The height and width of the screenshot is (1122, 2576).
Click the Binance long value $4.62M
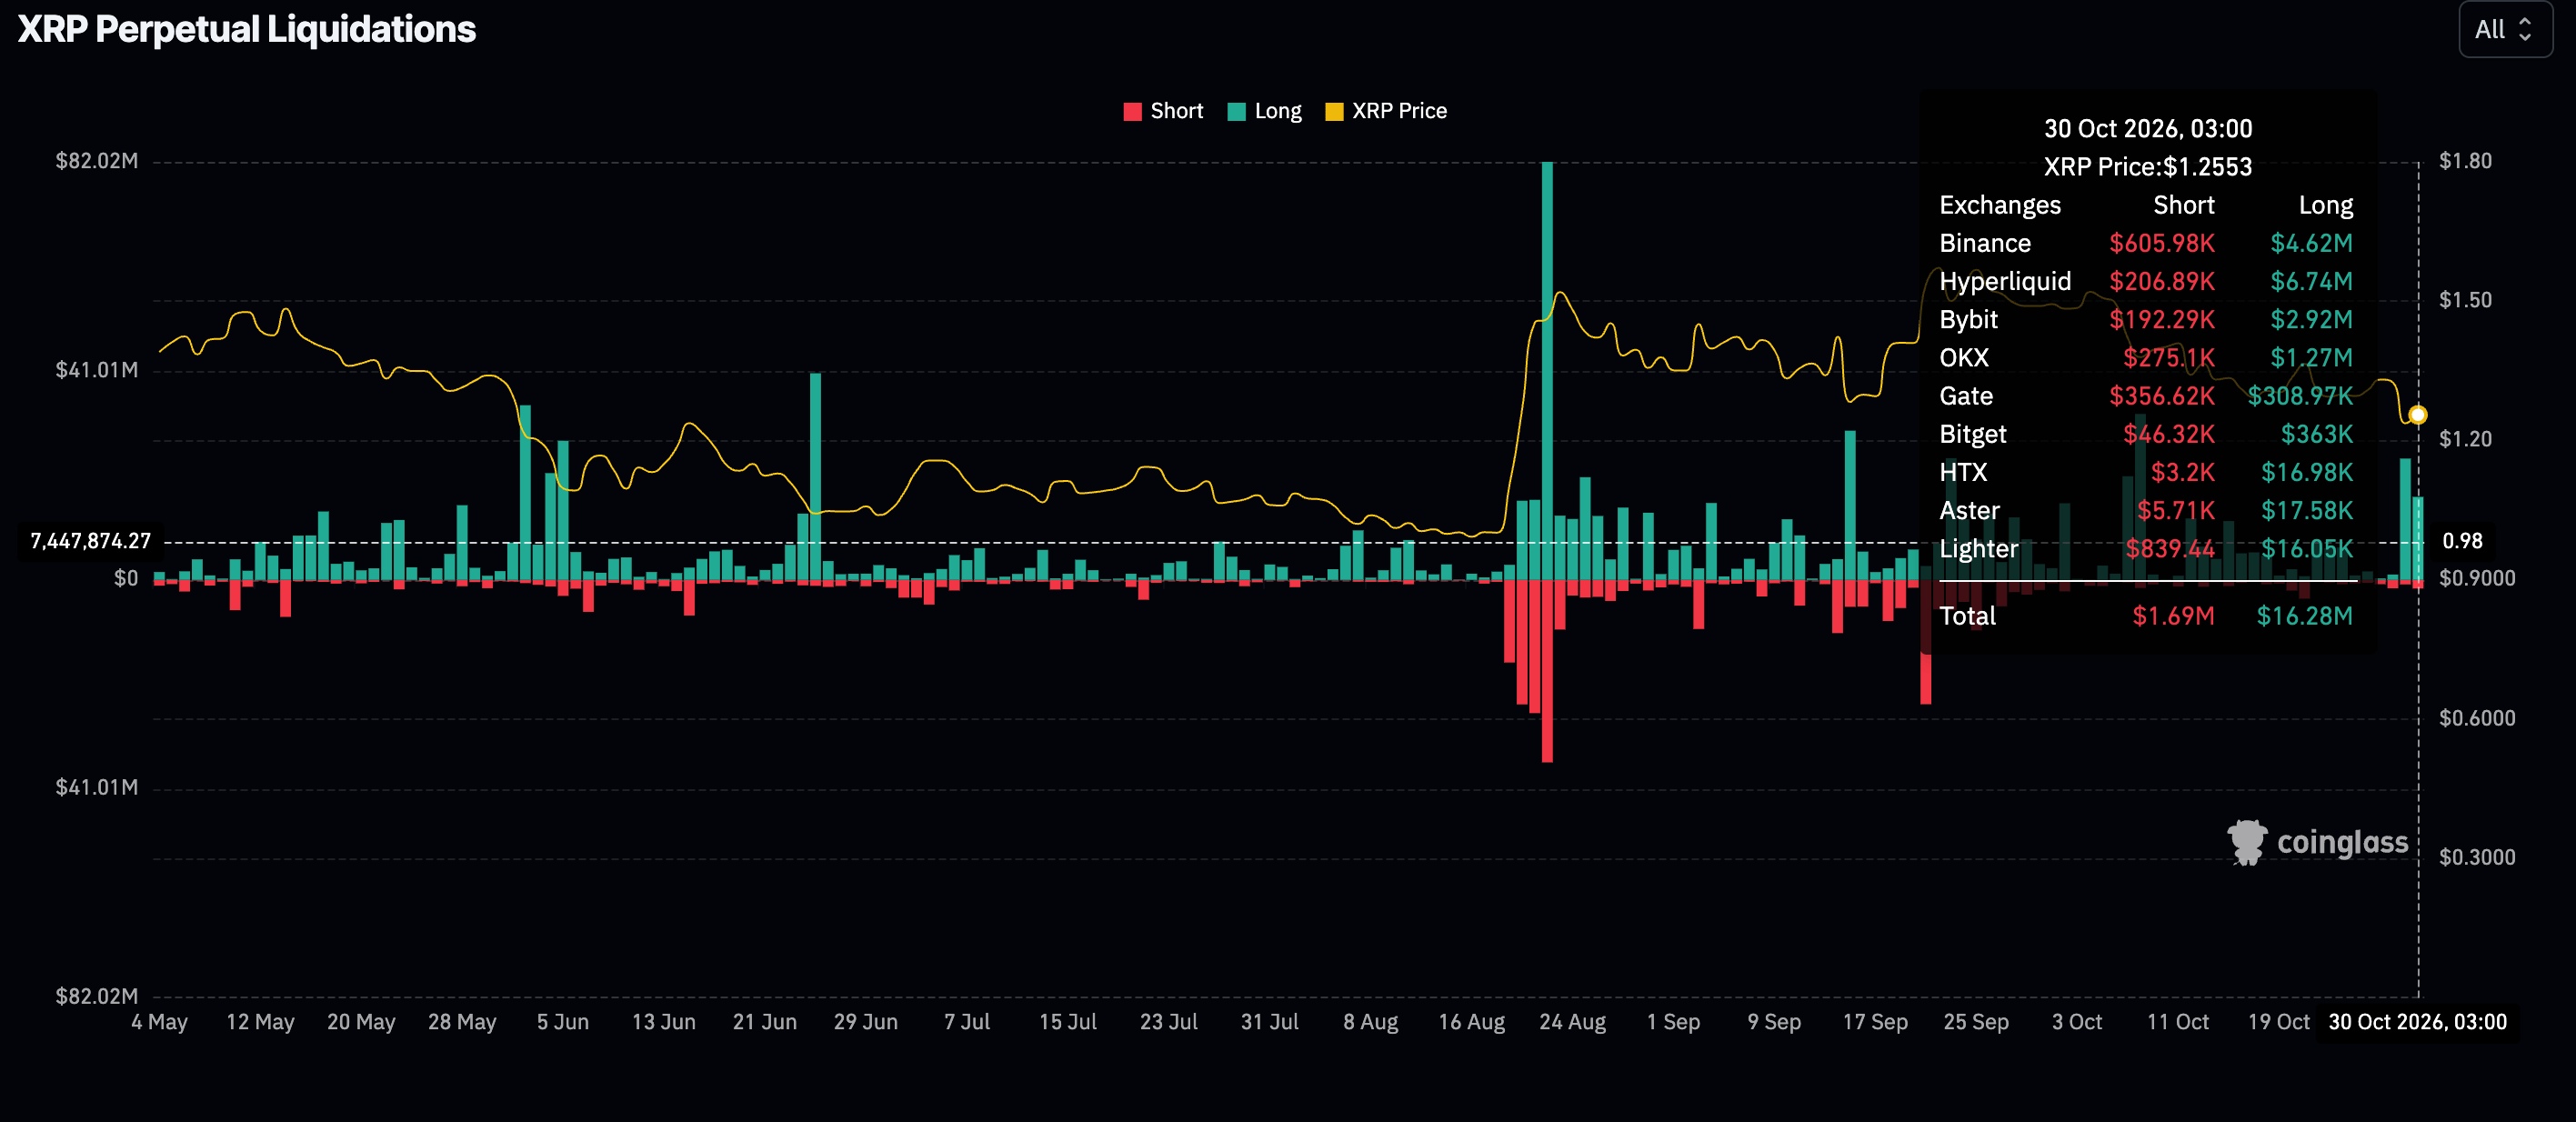pos(2311,243)
